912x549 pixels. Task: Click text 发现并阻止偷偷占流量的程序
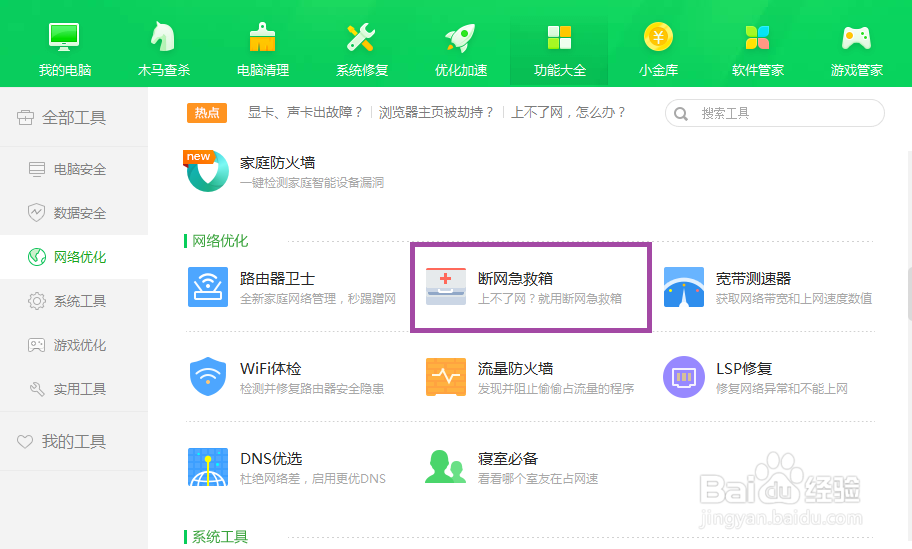click(556, 388)
